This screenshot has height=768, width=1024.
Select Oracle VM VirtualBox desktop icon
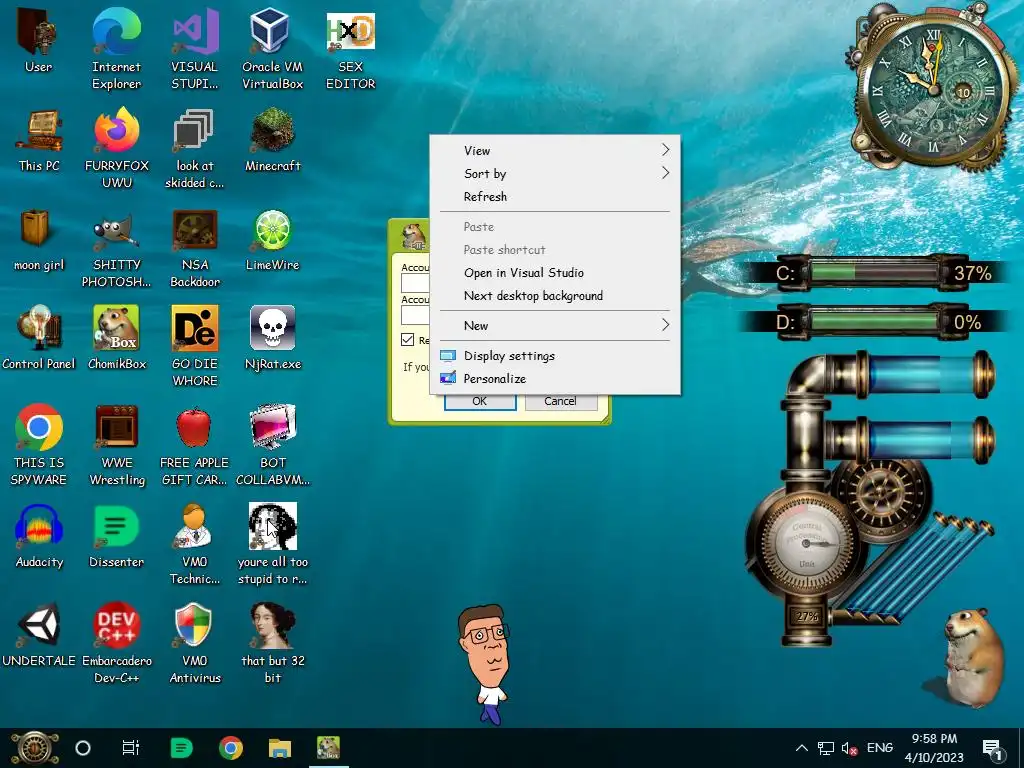point(272,49)
